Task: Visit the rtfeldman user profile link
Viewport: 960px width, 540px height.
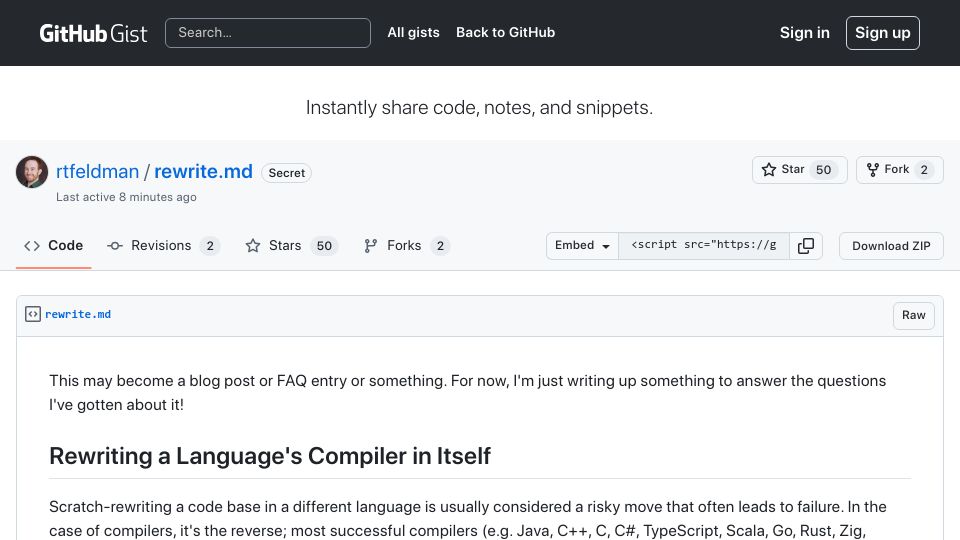Action: coord(97,171)
